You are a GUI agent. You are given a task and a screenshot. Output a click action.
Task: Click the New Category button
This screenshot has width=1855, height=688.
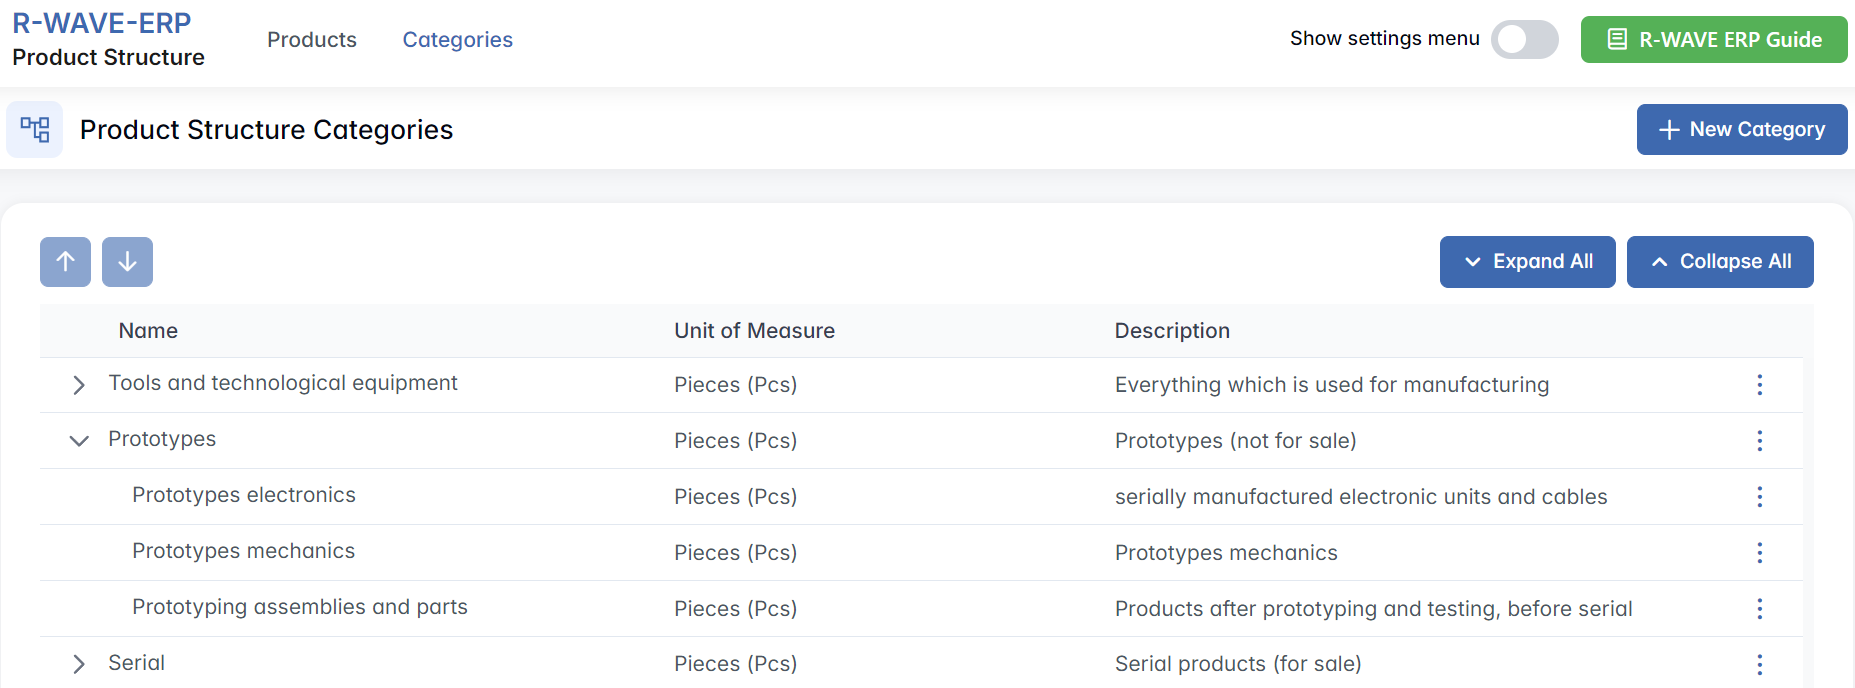pos(1741,130)
